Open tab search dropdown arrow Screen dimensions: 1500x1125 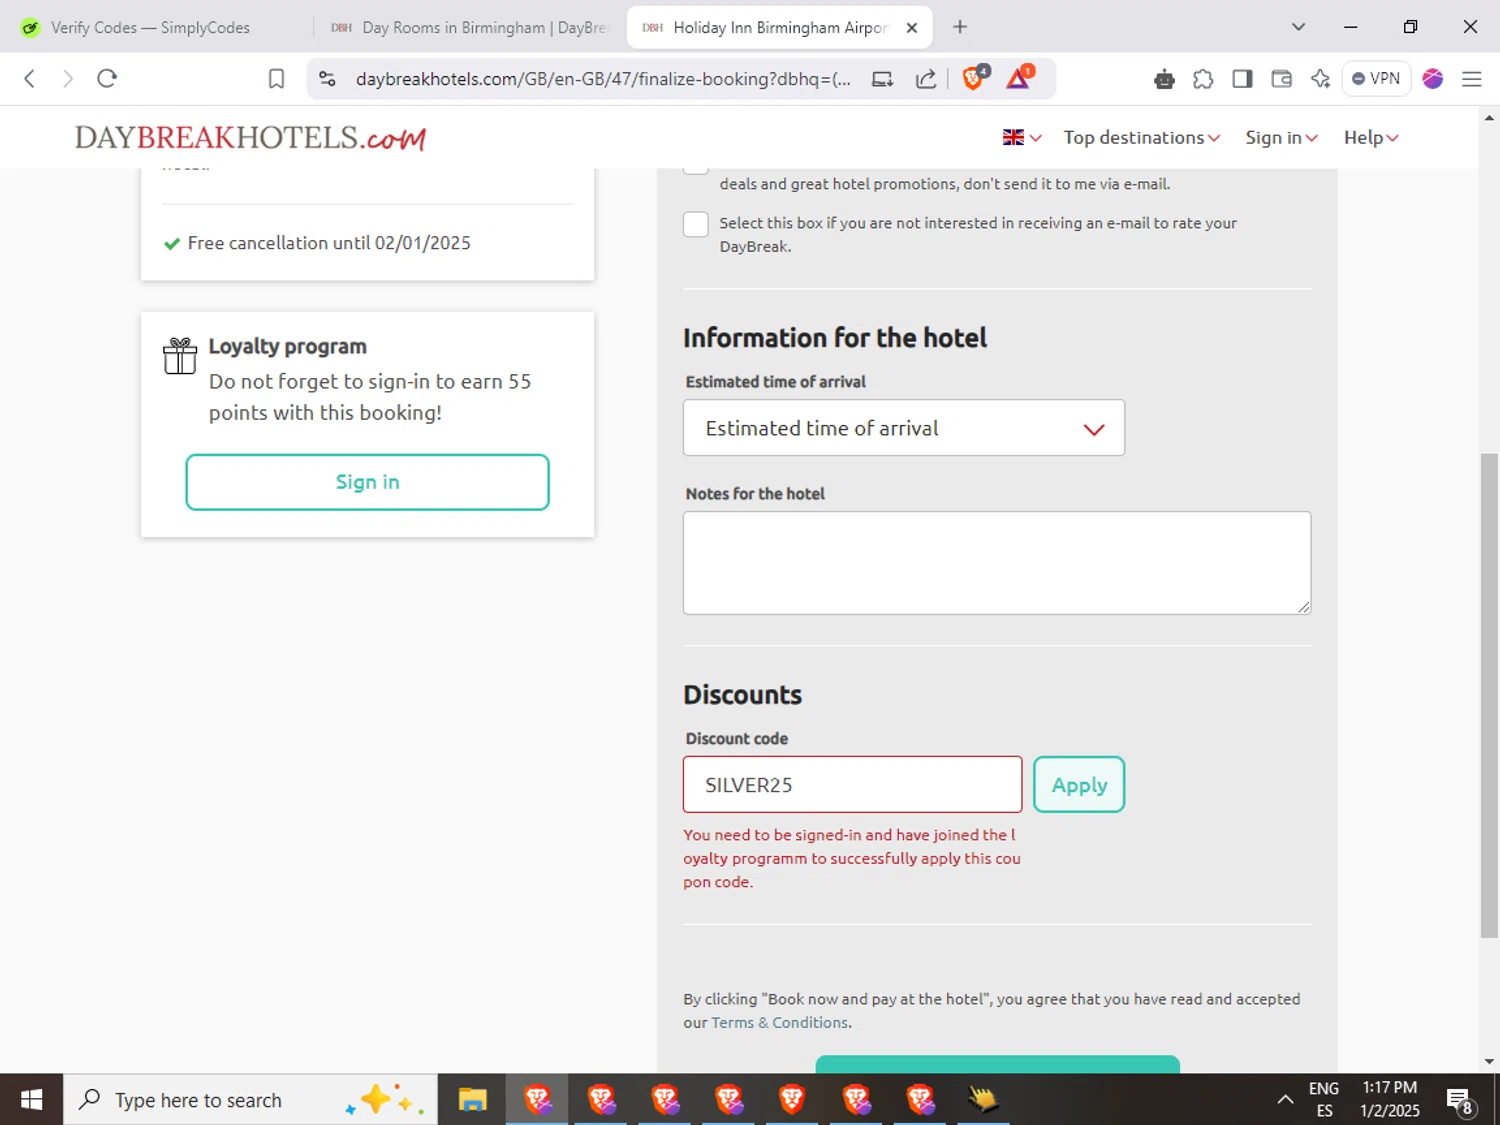(x=1298, y=27)
